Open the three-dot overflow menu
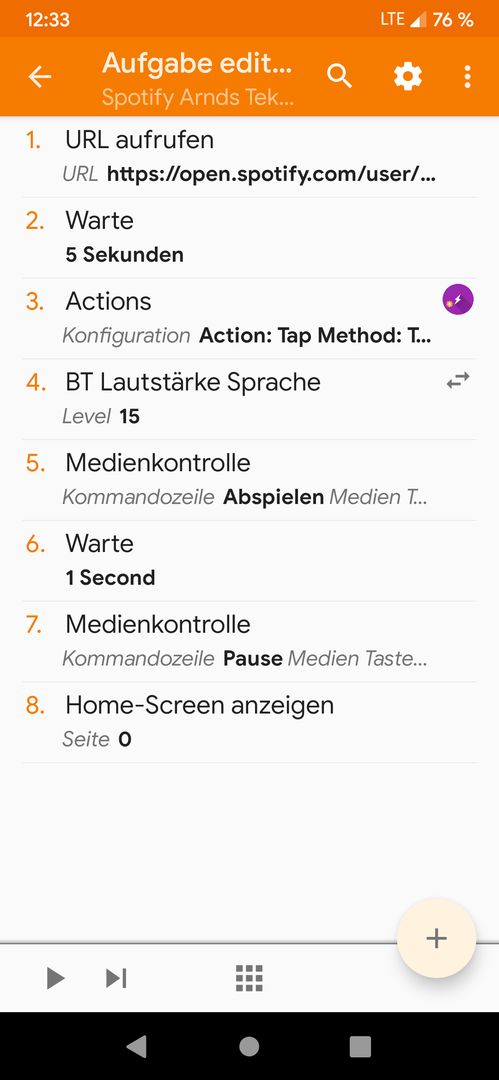This screenshot has height=1080, width=499. click(467, 76)
